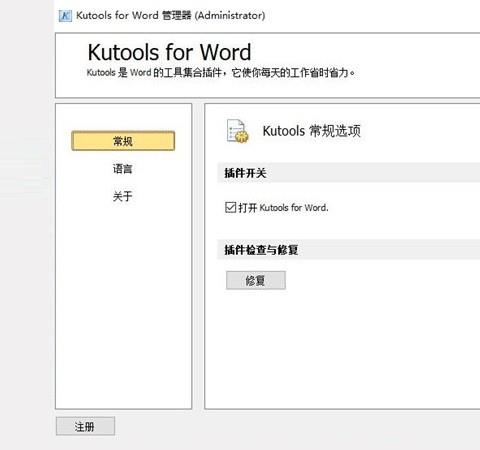Select the 常规 tab in sidebar
The height and width of the screenshot is (450, 480).
point(123,141)
